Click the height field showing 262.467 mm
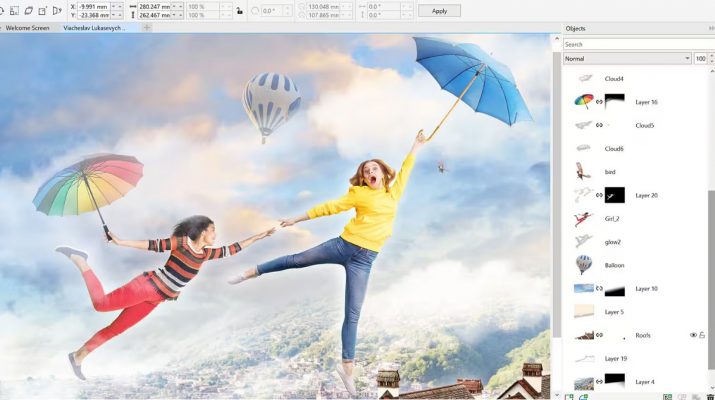715x400 pixels. [x=154, y=15]
